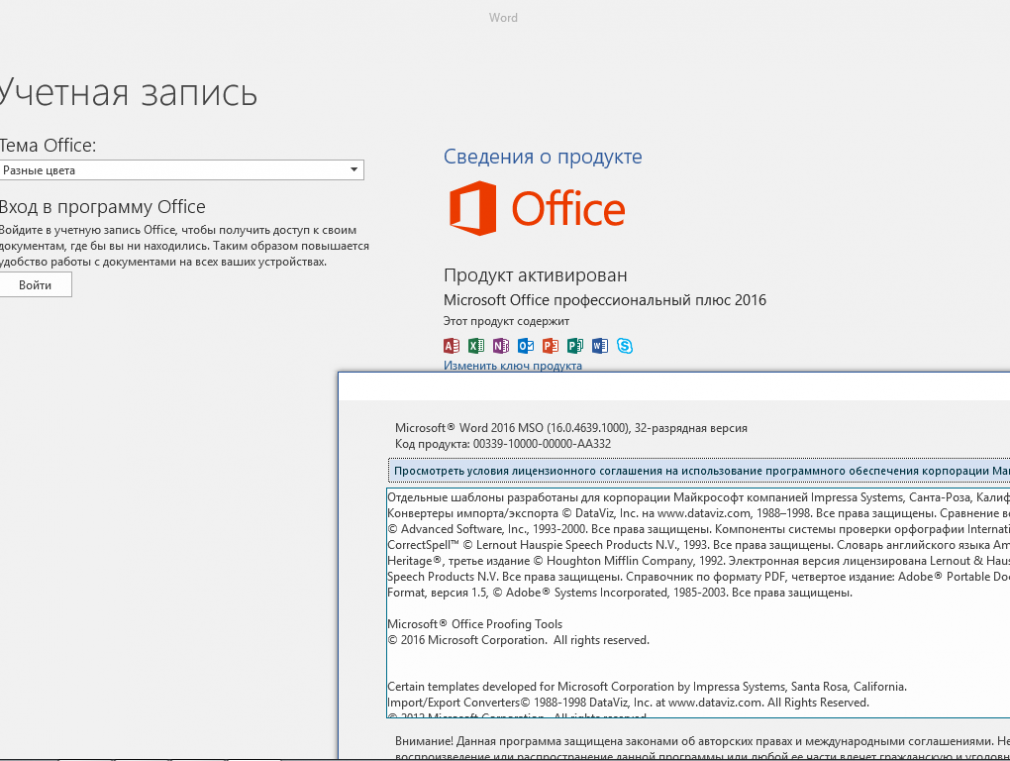Click the Сведения о продукте heading

(543, 157)
